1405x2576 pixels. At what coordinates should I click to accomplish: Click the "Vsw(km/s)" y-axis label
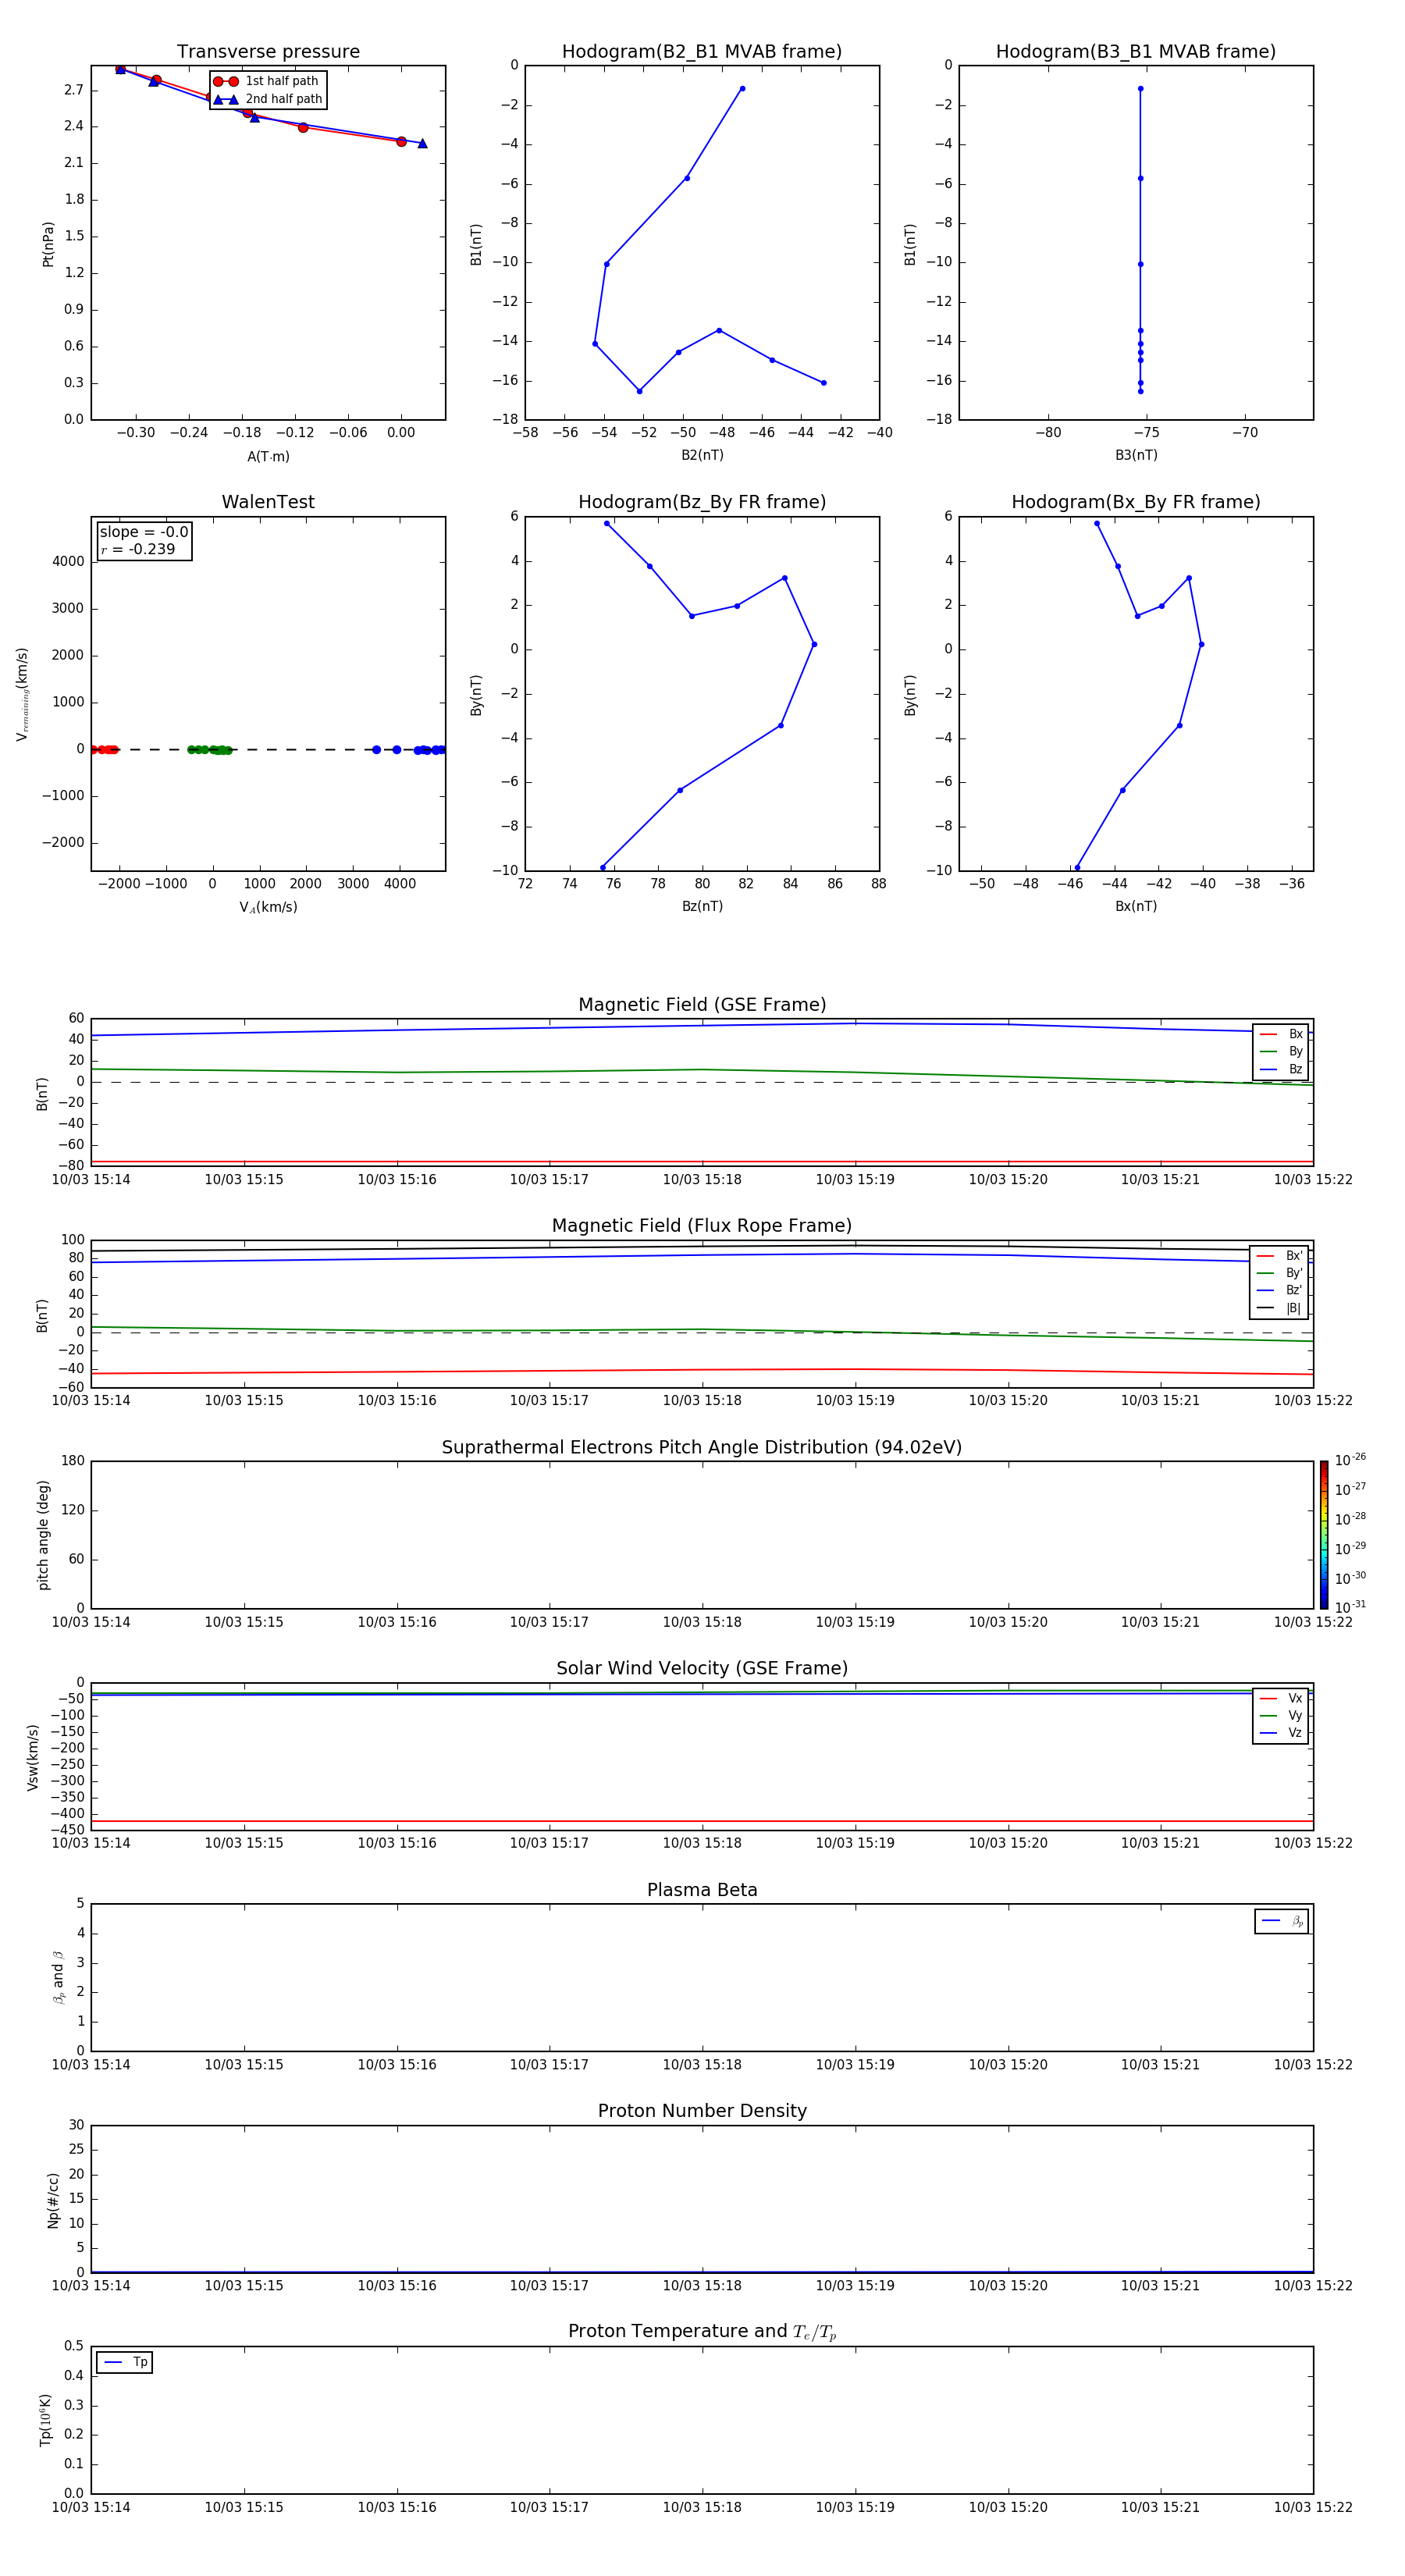(x=33, y=1757)
